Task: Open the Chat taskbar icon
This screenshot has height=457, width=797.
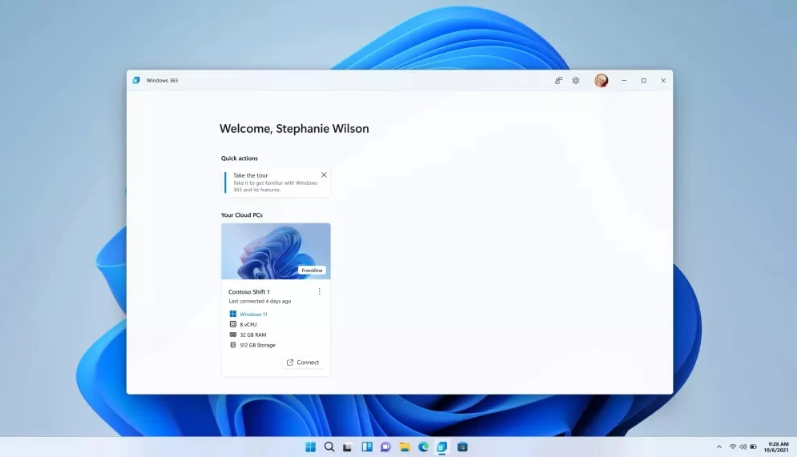Action: point(386,447)
